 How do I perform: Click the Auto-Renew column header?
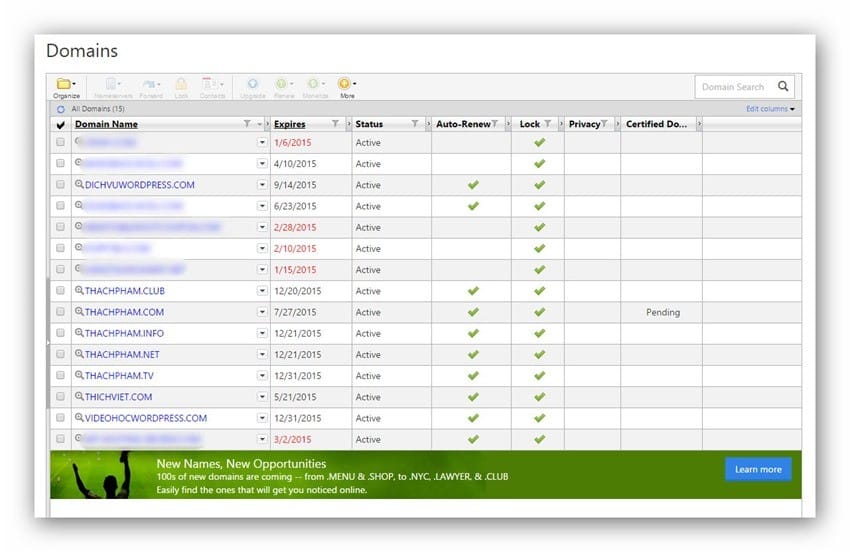463,124
